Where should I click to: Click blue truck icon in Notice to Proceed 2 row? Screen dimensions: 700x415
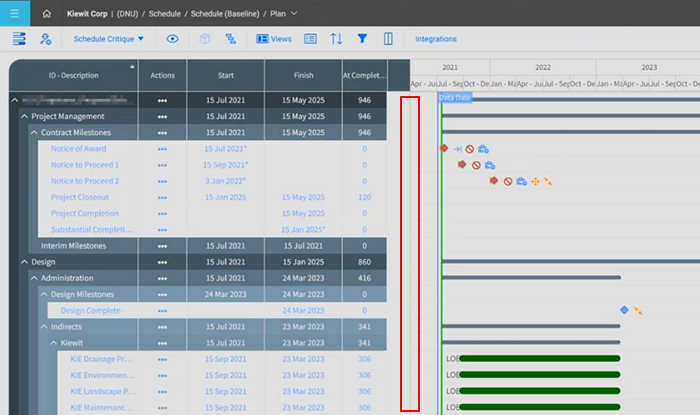(x=521, y=181)
